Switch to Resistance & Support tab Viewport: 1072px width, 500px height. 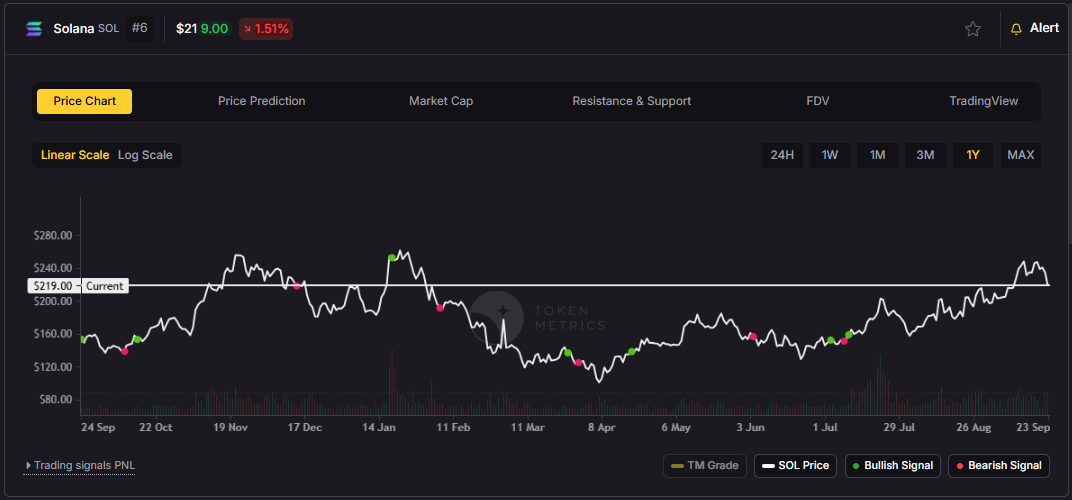tap(632, 101)
